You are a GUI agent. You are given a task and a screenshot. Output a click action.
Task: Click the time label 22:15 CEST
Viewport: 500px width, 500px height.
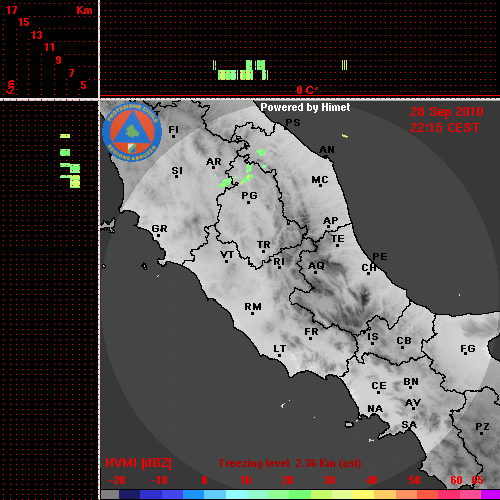point(445,128)
